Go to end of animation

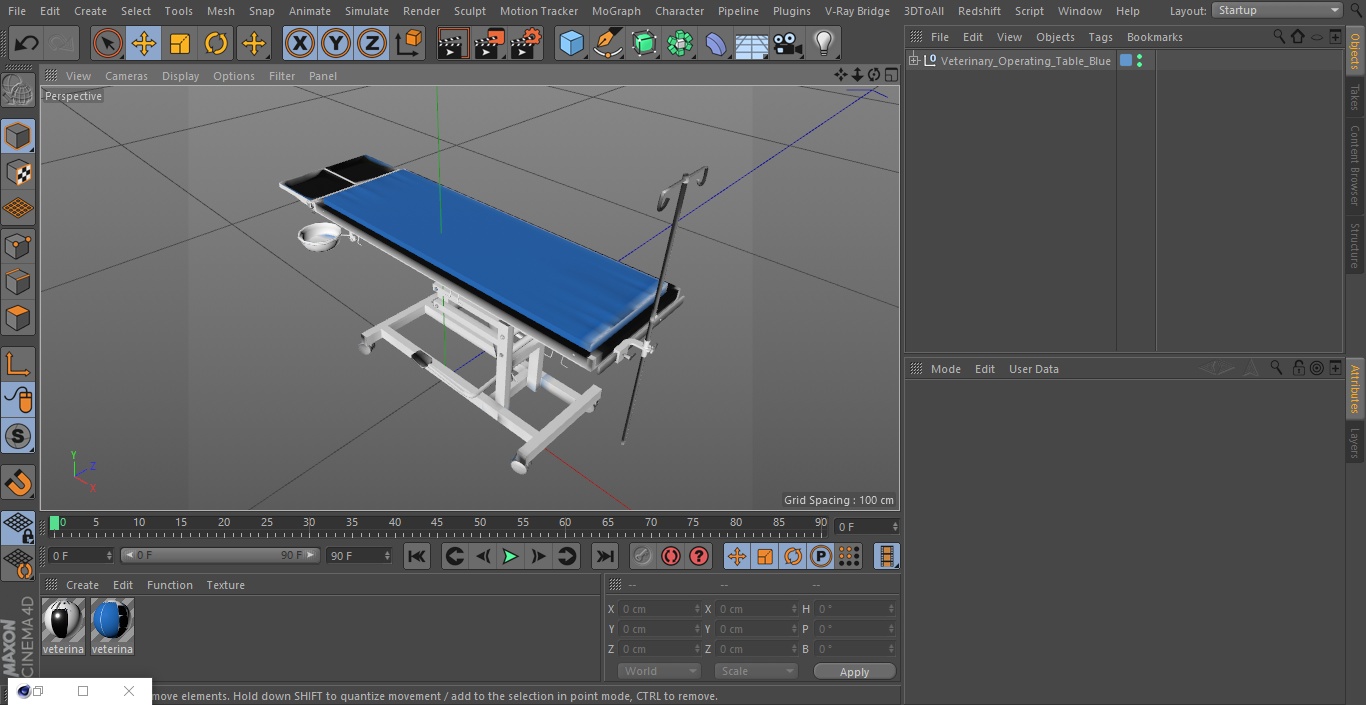tap(605, 556)
